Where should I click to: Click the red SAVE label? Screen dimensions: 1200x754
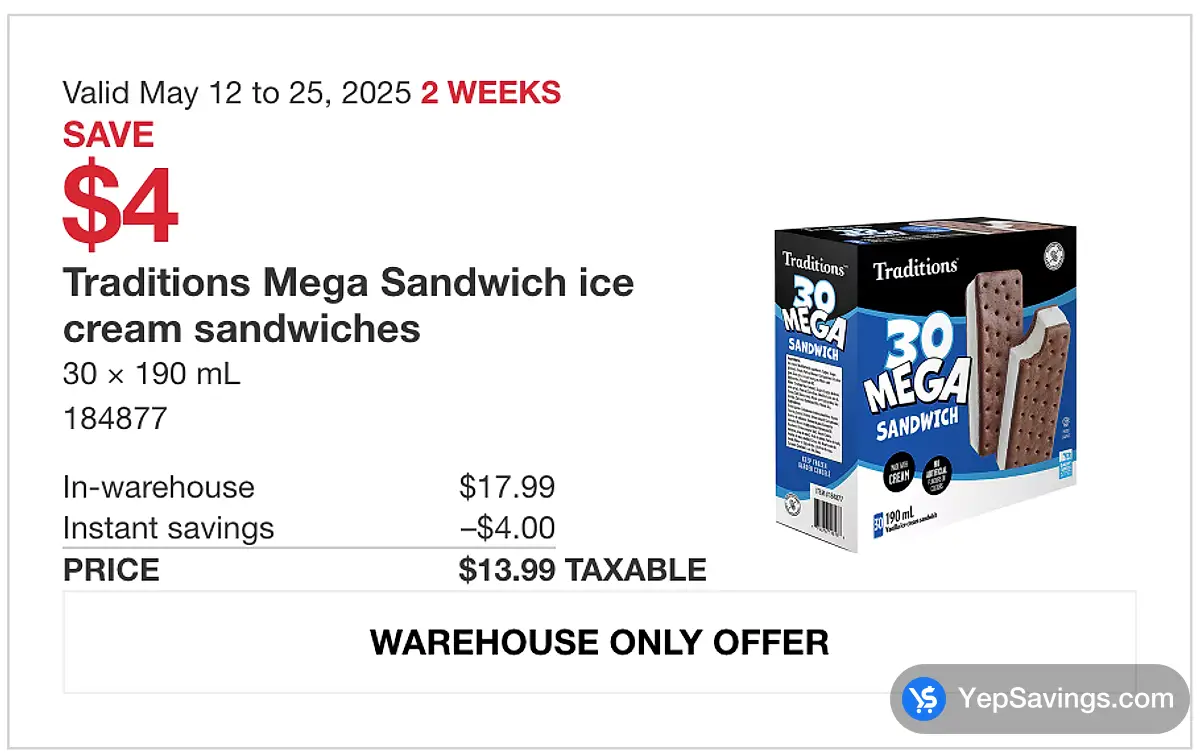(x=108, y=135)
